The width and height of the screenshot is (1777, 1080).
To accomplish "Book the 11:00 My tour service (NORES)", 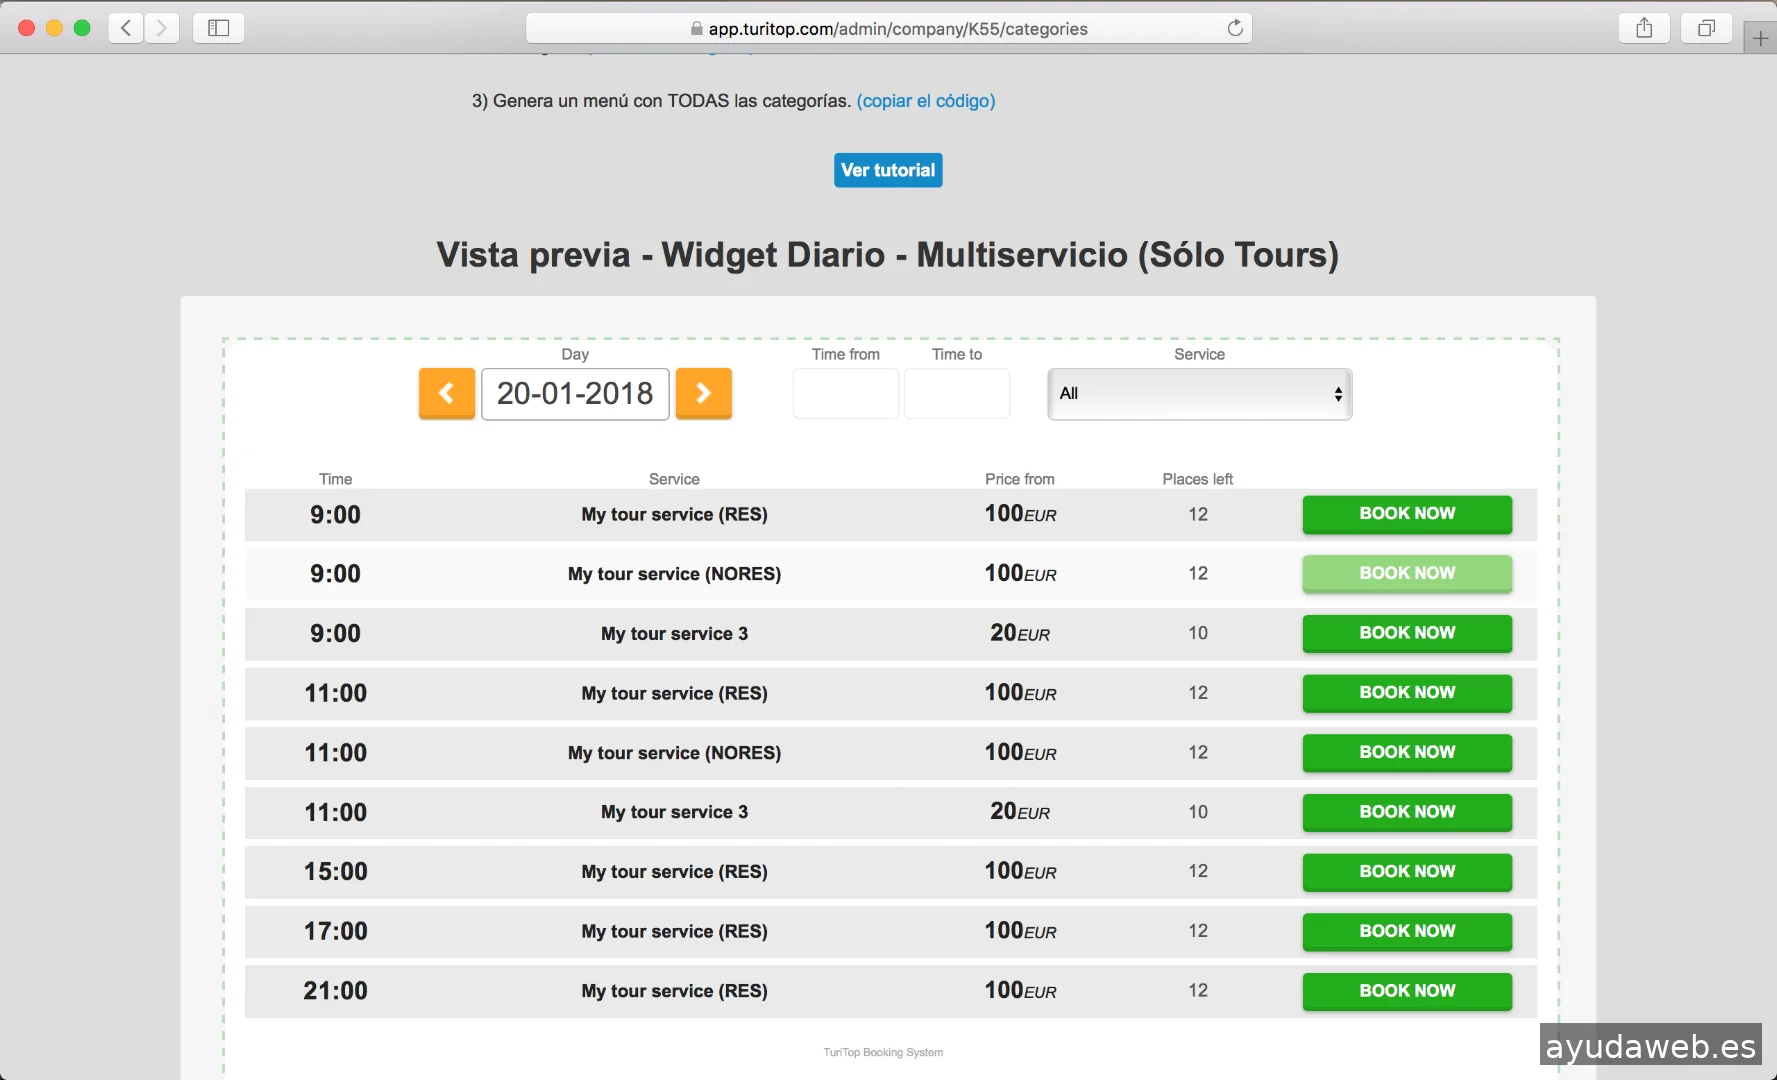I will coord(1406,752).
